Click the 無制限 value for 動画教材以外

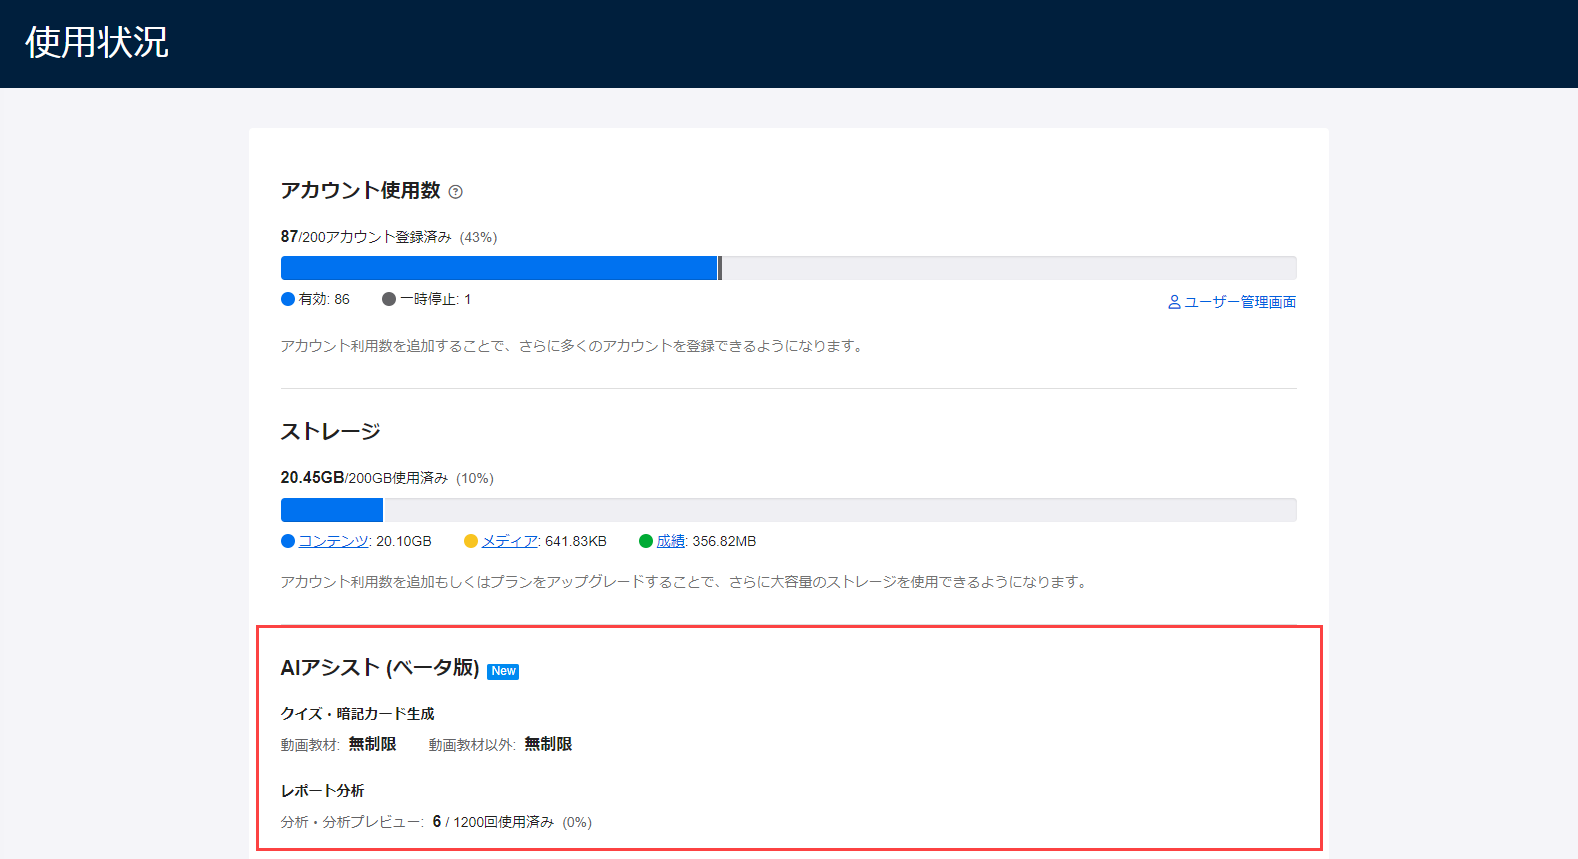click(548, 744)
